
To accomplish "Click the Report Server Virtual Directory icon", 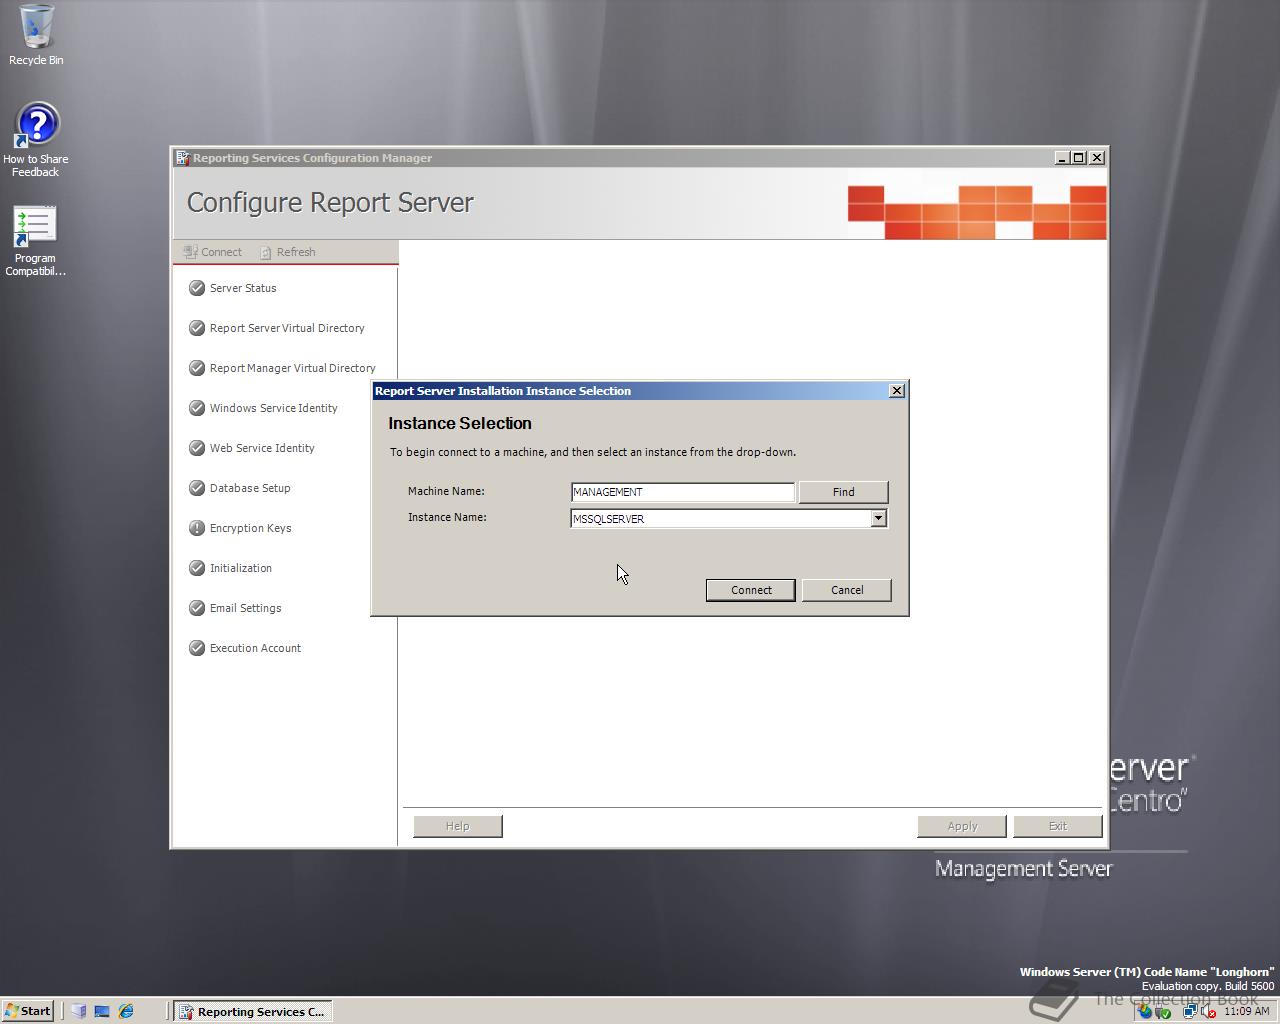I will click(x=197, y=328).
